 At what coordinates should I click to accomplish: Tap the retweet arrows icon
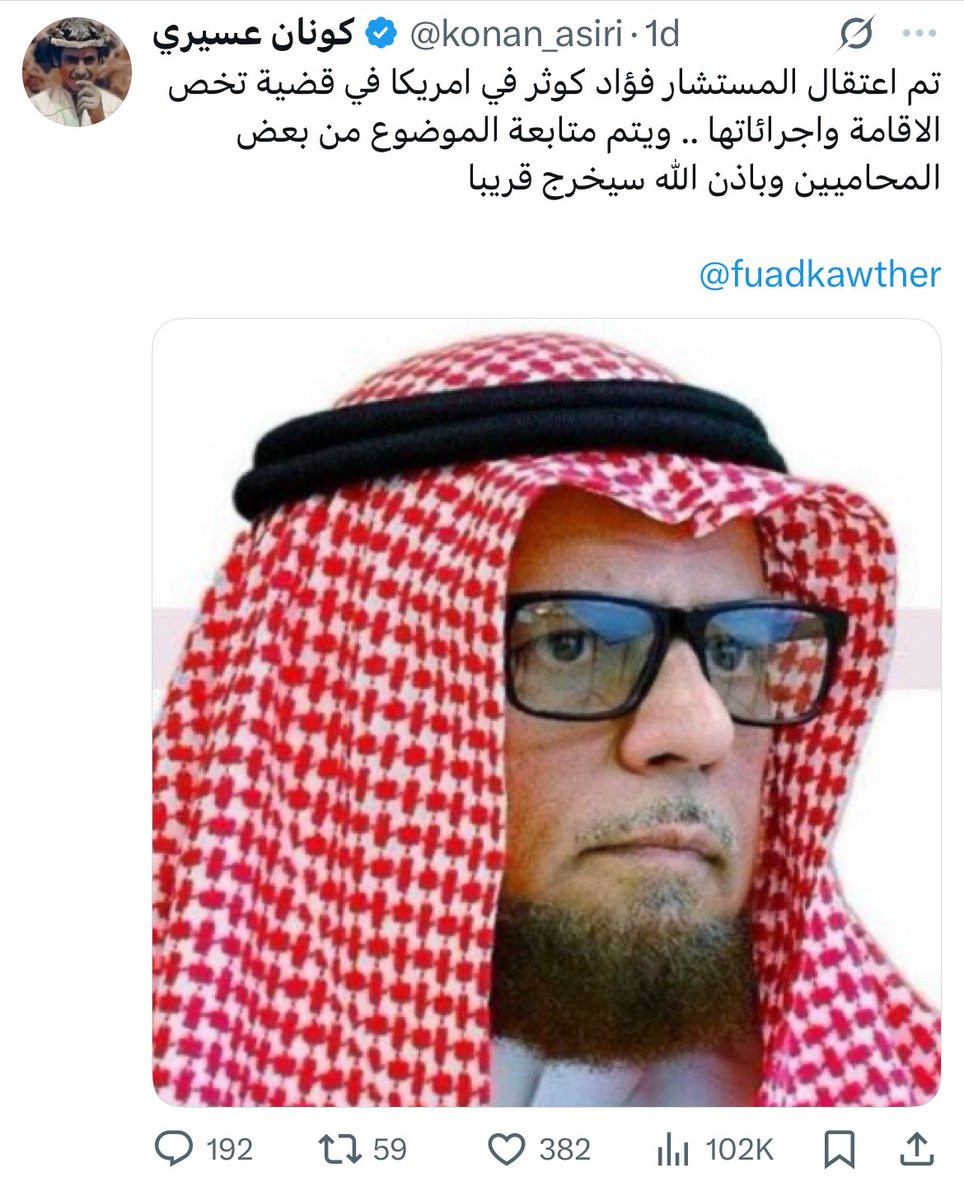click(341, 1150)
